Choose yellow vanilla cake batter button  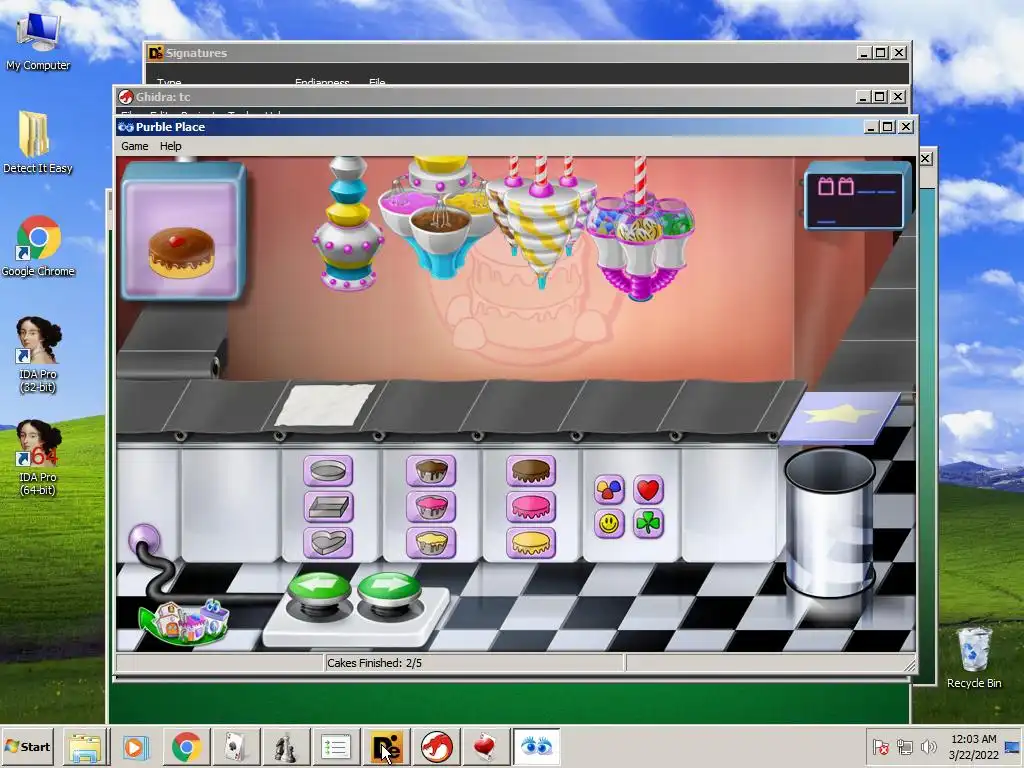point(430,543)
